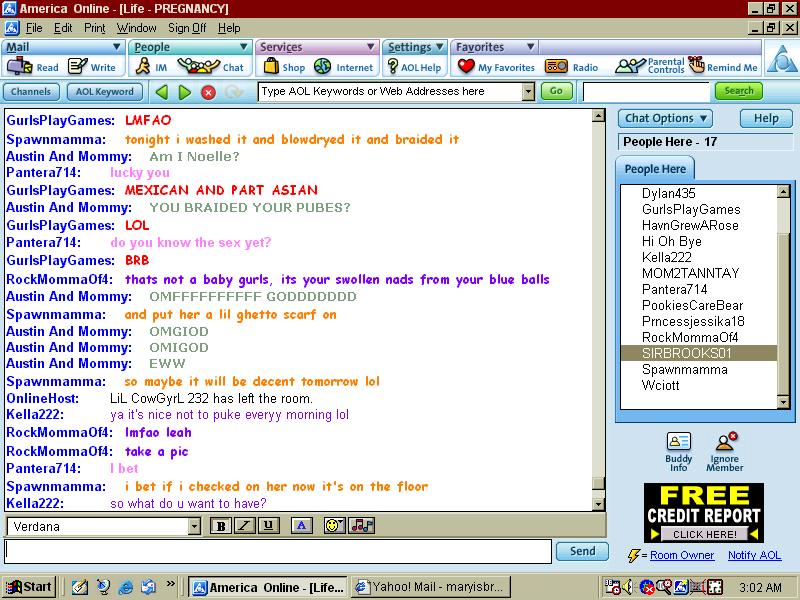
Task: Click the volume speaker tray icon
Action: (627, 587)
